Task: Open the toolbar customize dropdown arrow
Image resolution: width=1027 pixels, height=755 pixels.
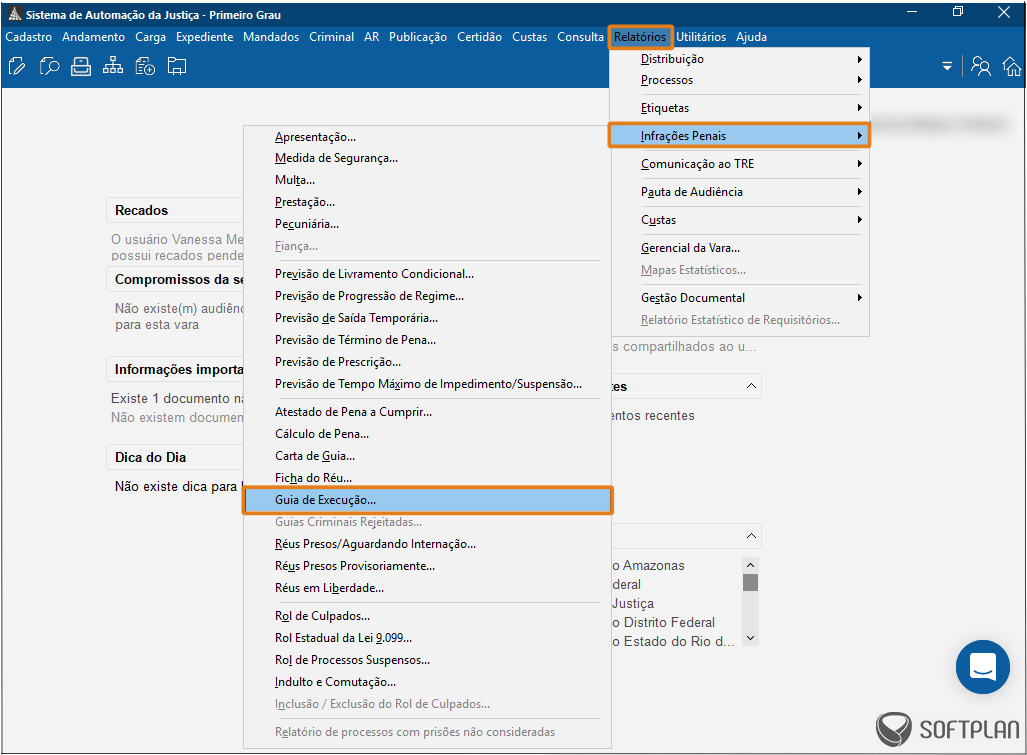Action: coord(947,66)
